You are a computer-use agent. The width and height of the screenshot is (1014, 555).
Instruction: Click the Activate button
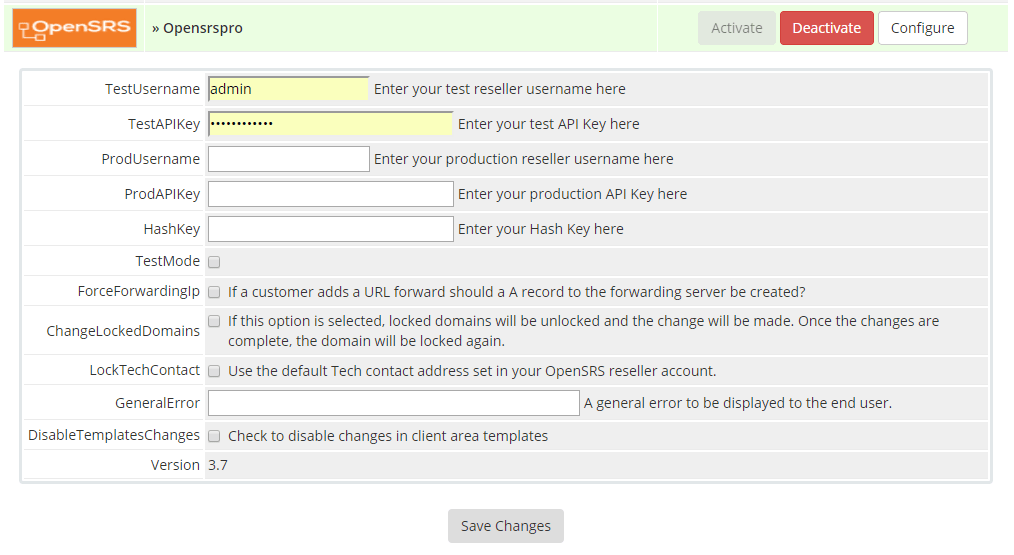coord(737,28)
